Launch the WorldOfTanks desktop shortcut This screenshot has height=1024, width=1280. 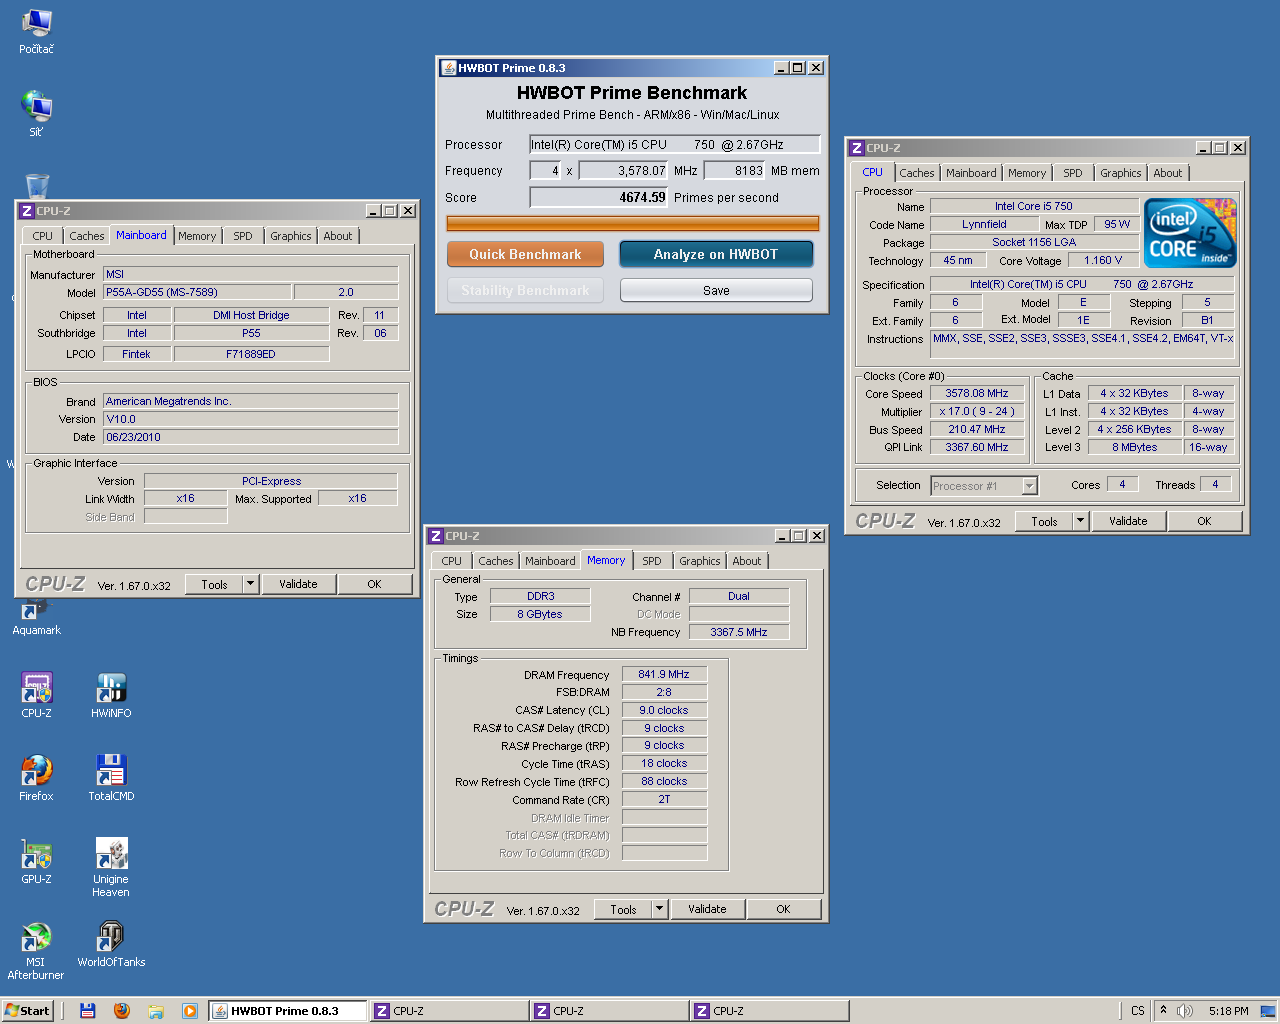coord(111,945)
